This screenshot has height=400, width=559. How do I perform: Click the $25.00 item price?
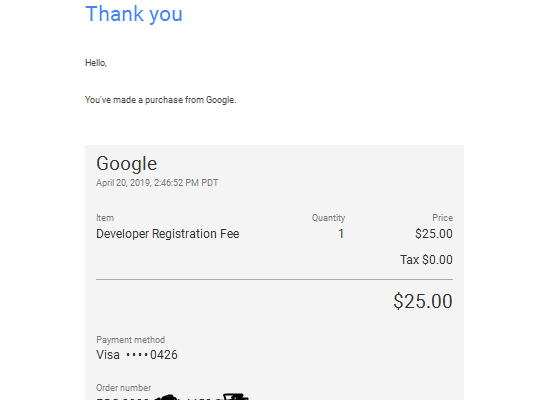[x=434, y=234]
